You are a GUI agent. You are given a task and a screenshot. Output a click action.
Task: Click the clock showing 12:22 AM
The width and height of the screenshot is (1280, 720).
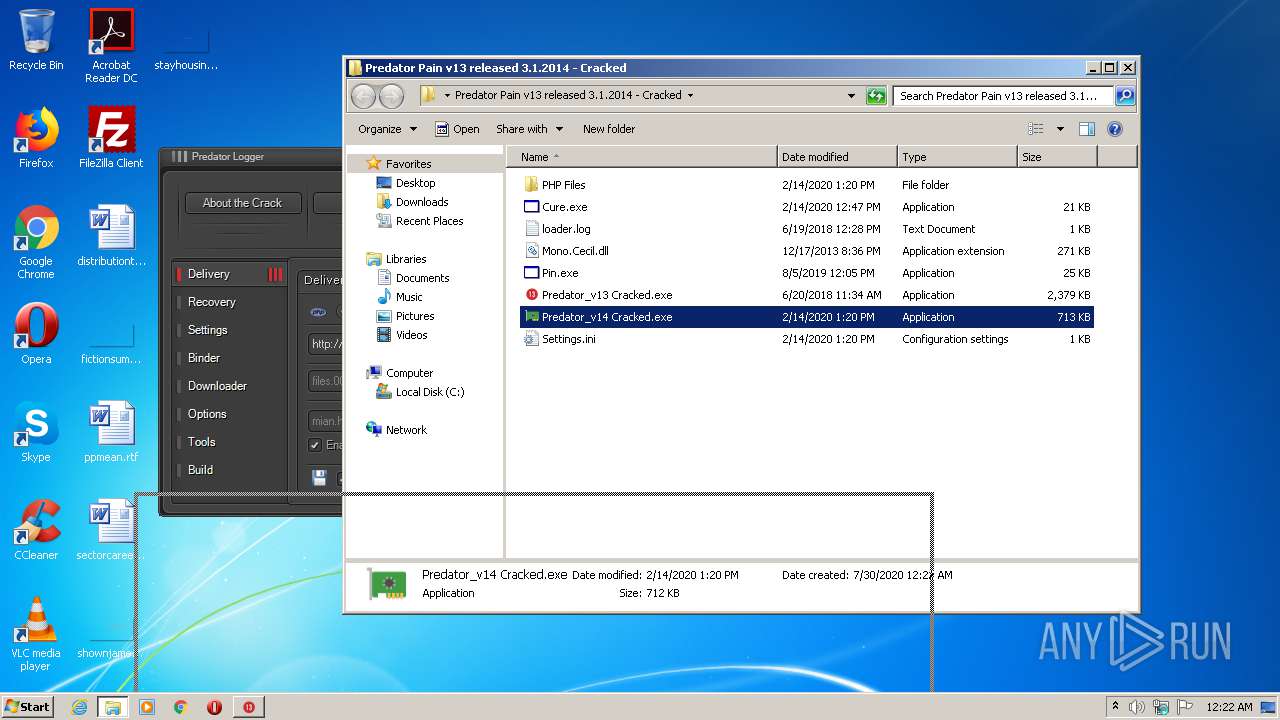1229,707
